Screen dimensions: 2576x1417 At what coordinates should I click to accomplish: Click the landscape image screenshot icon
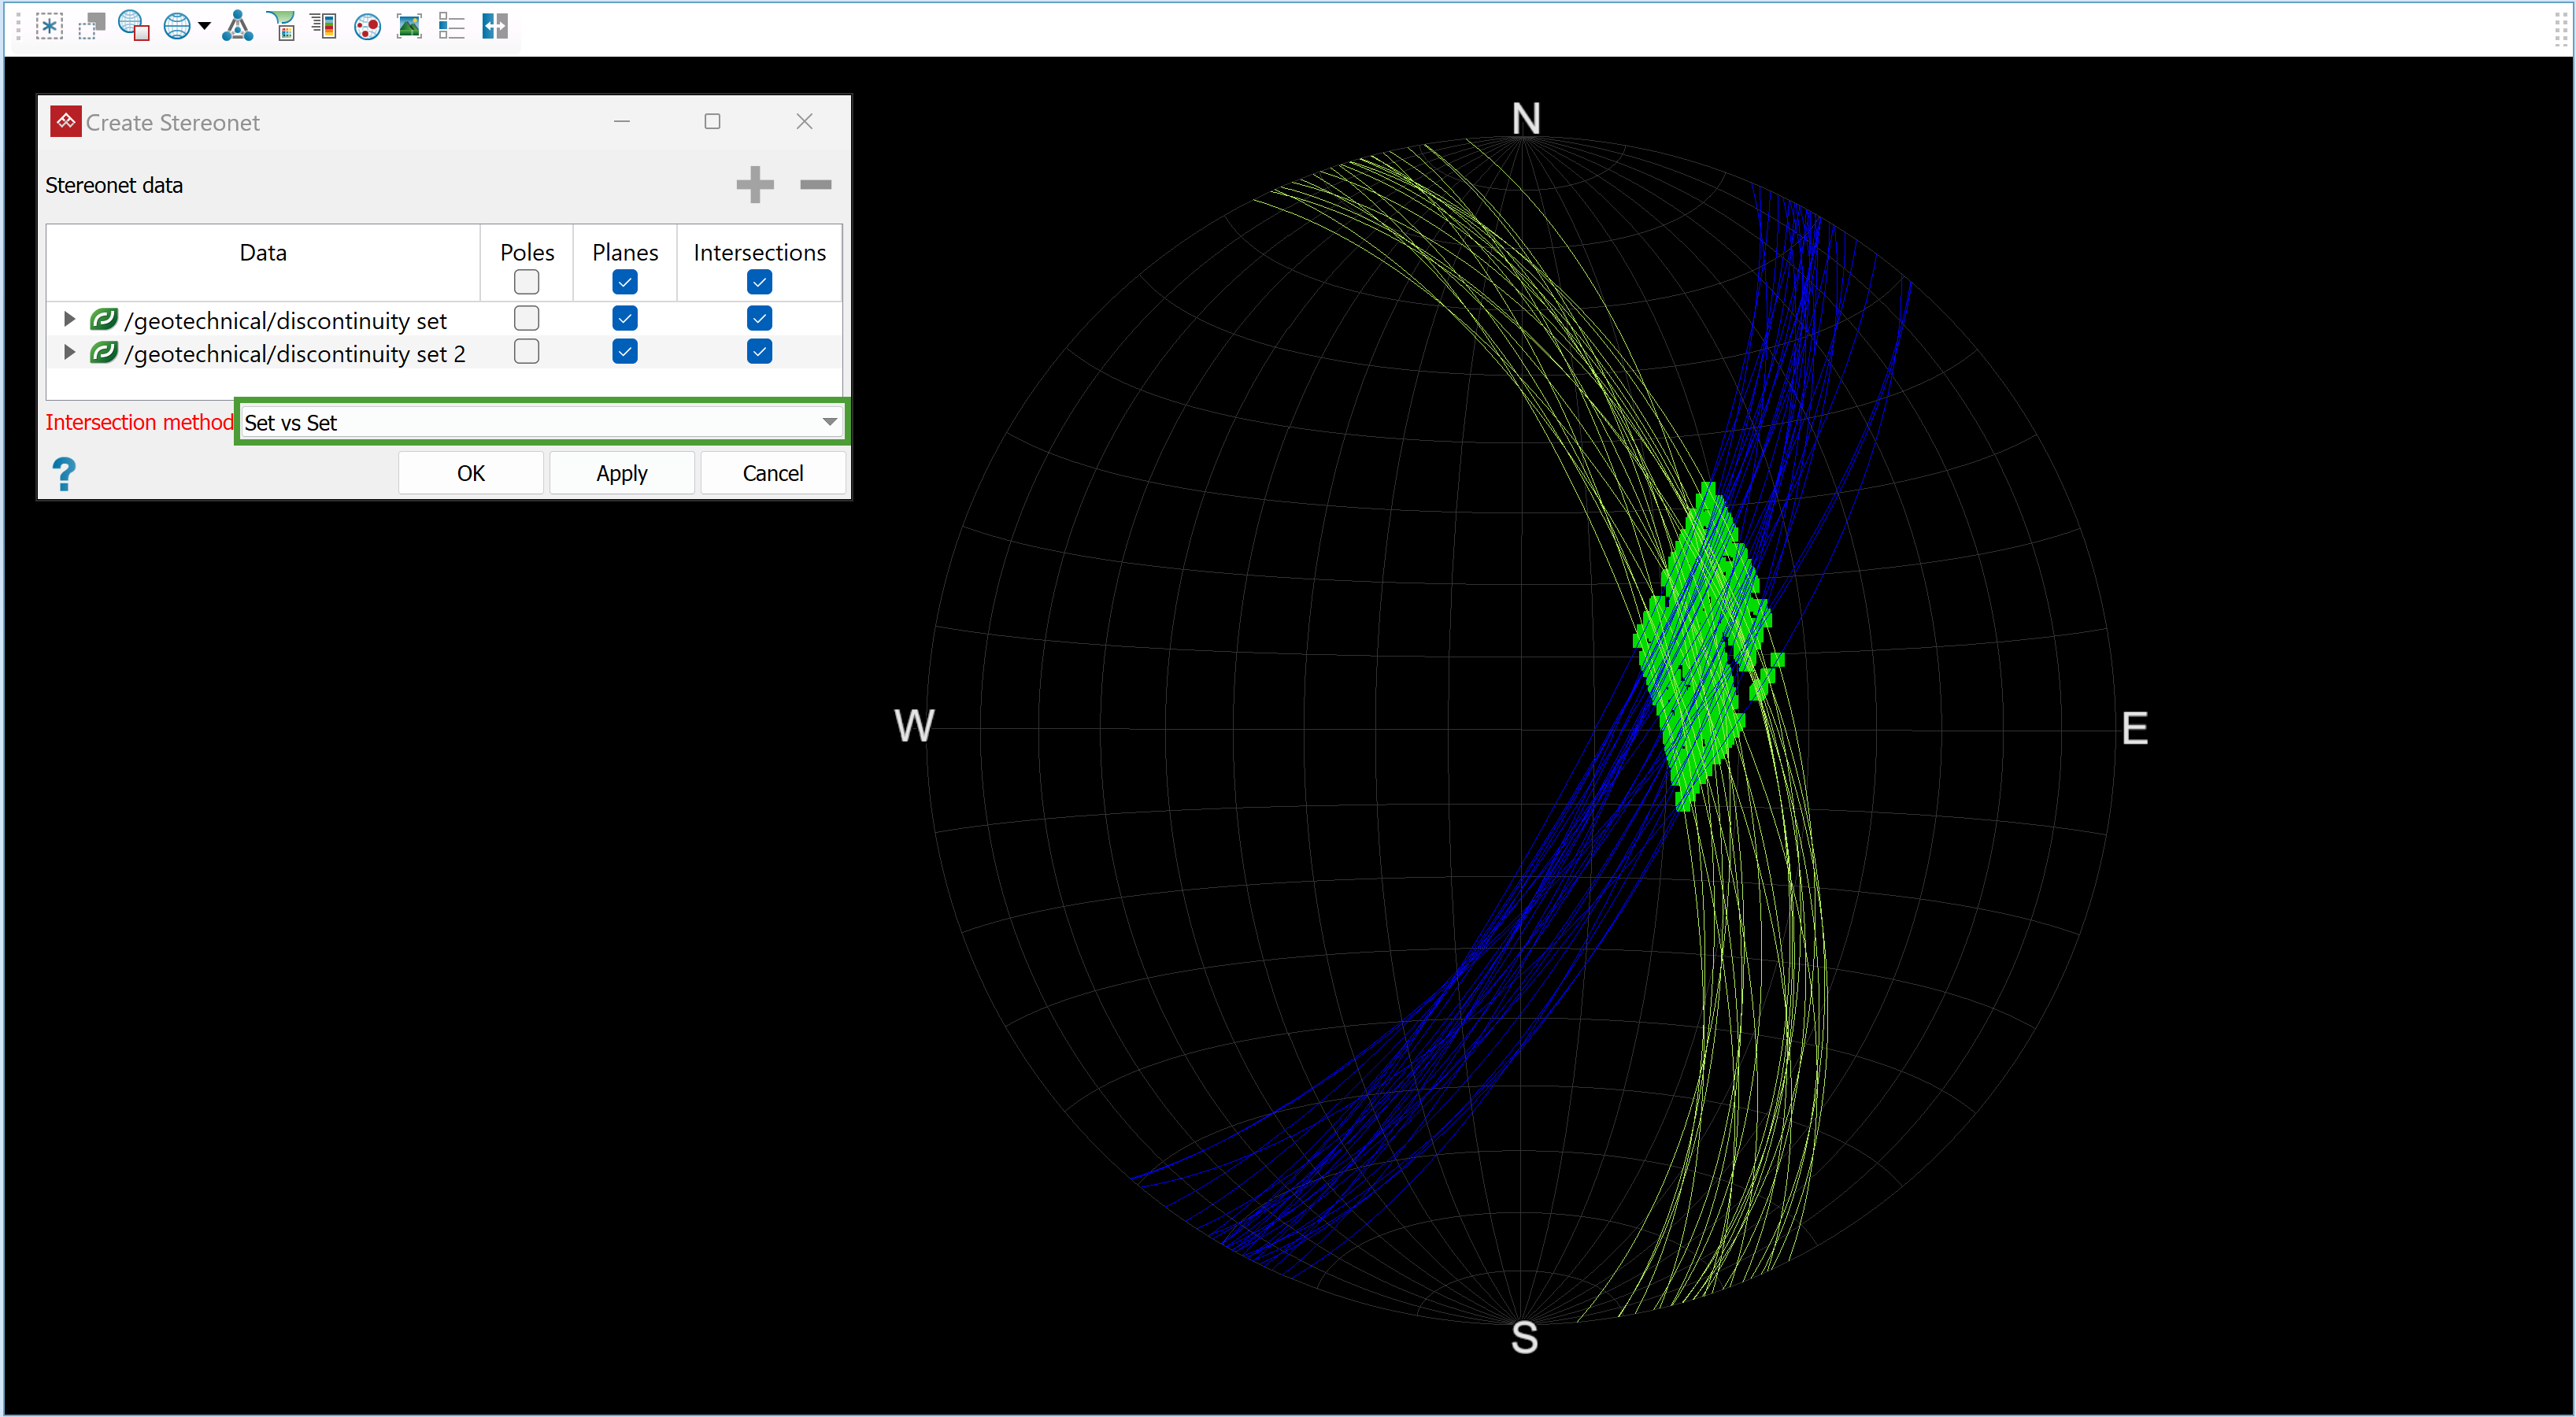409,26
